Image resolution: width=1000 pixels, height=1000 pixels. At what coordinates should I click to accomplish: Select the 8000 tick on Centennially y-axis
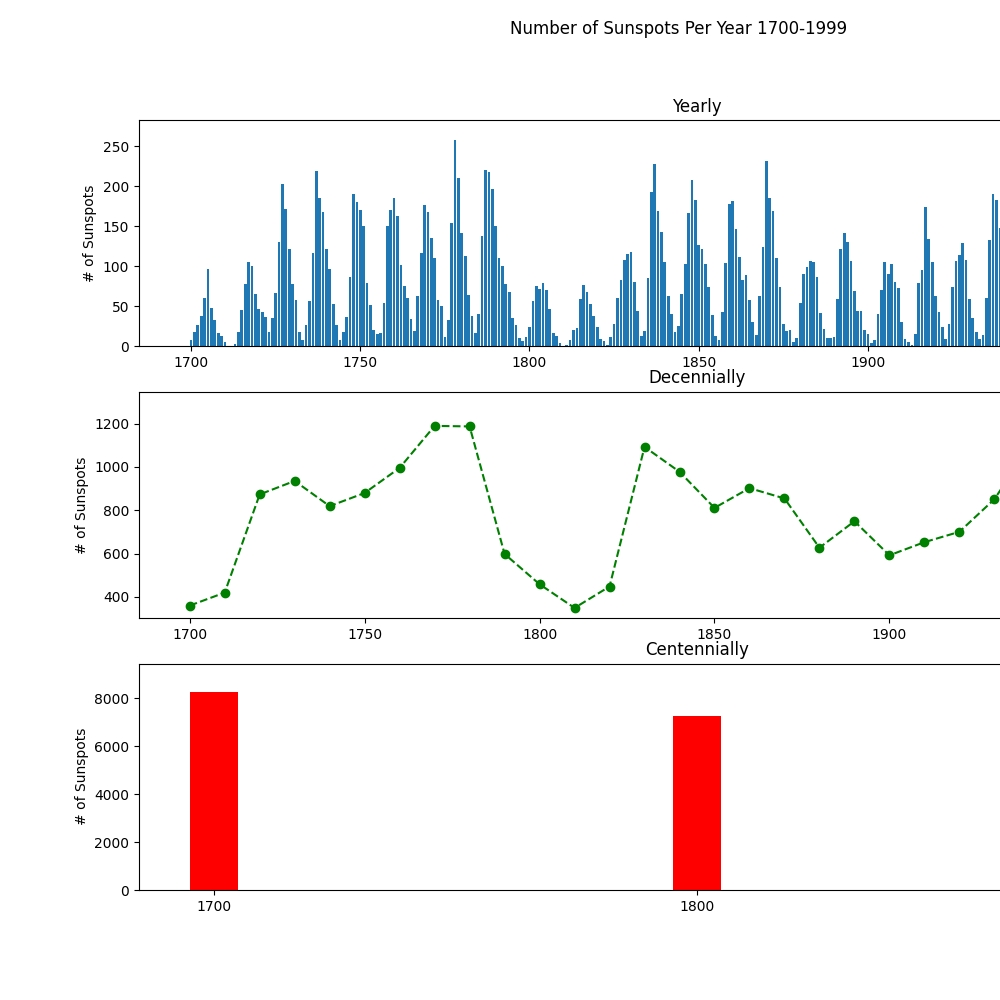[x=109, y=699]
